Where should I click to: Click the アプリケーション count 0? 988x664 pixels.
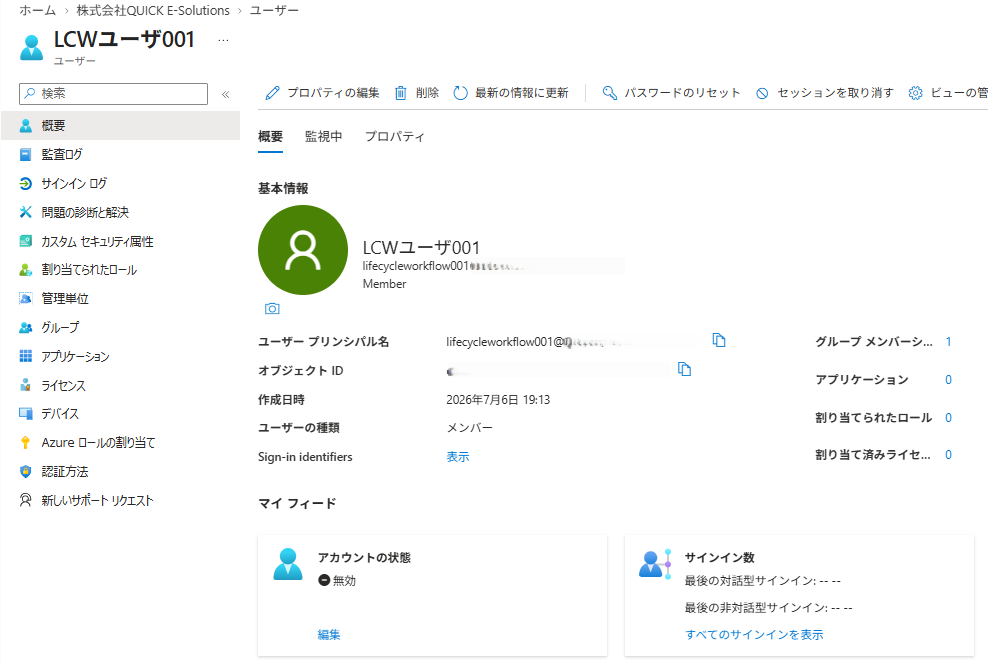948,379
